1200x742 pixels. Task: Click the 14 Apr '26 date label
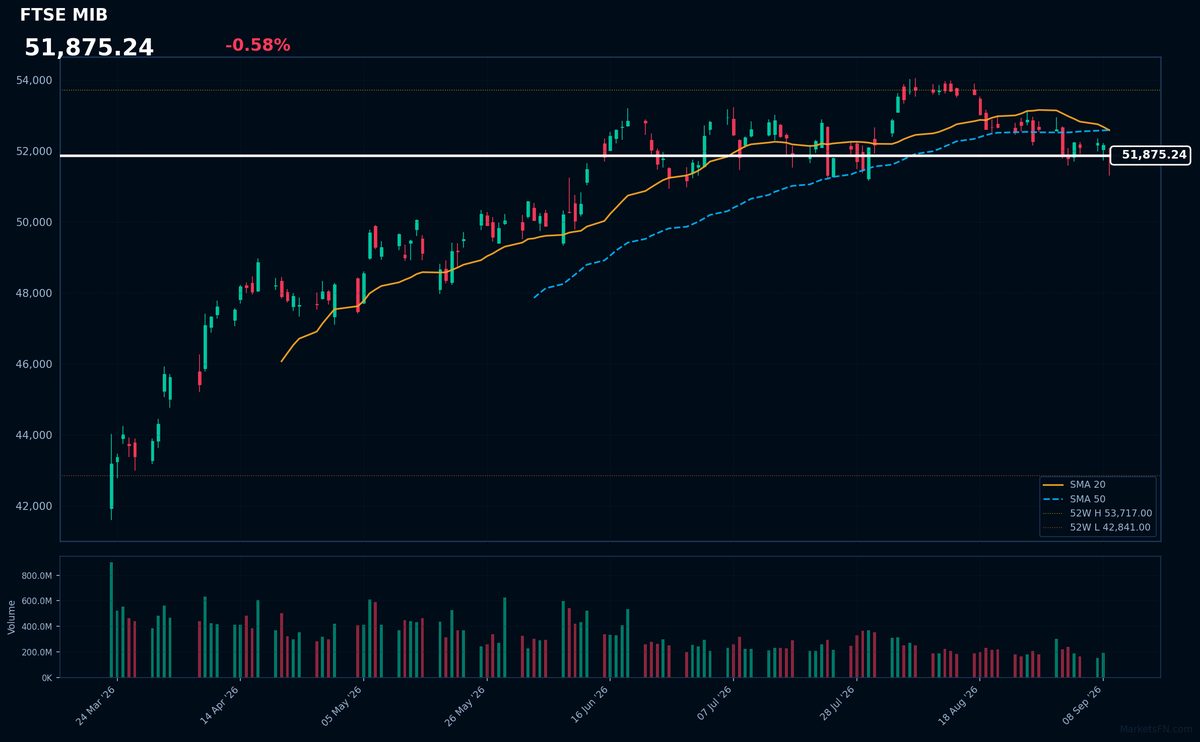[x=218, y=705]
